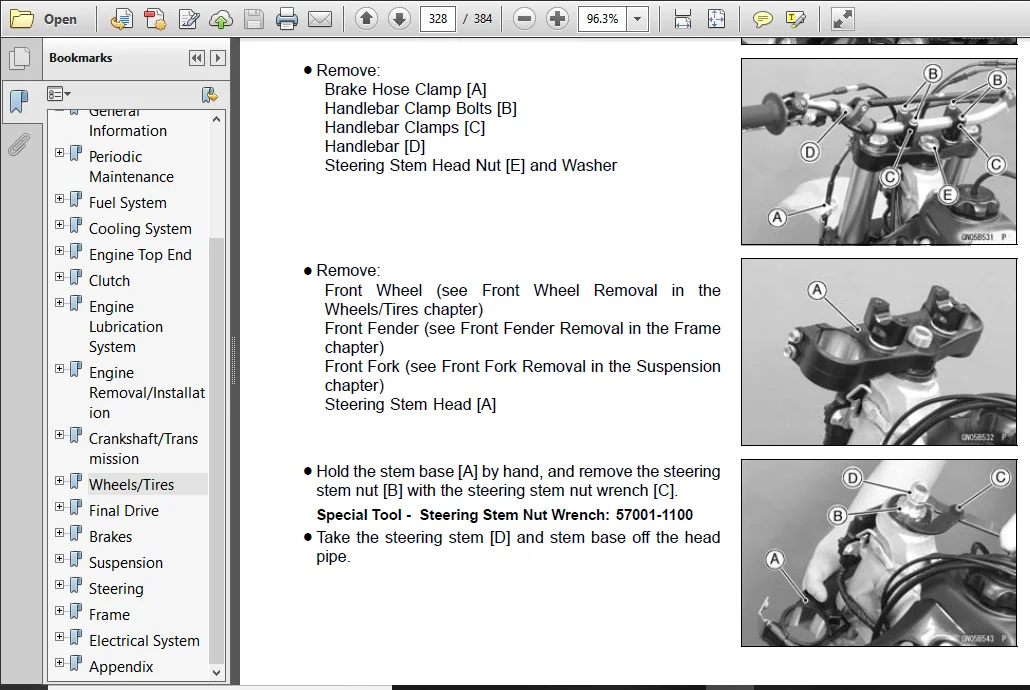Expand the Electrical System bookmark node
The image size is (1030, 690).
tap(59, 637)
